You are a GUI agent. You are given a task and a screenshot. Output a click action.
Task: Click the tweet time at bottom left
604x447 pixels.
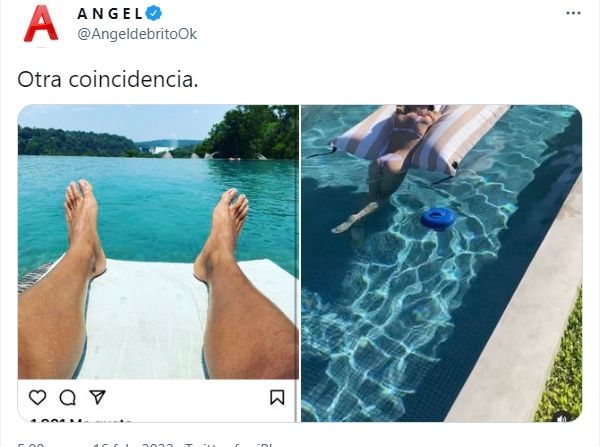30,443
